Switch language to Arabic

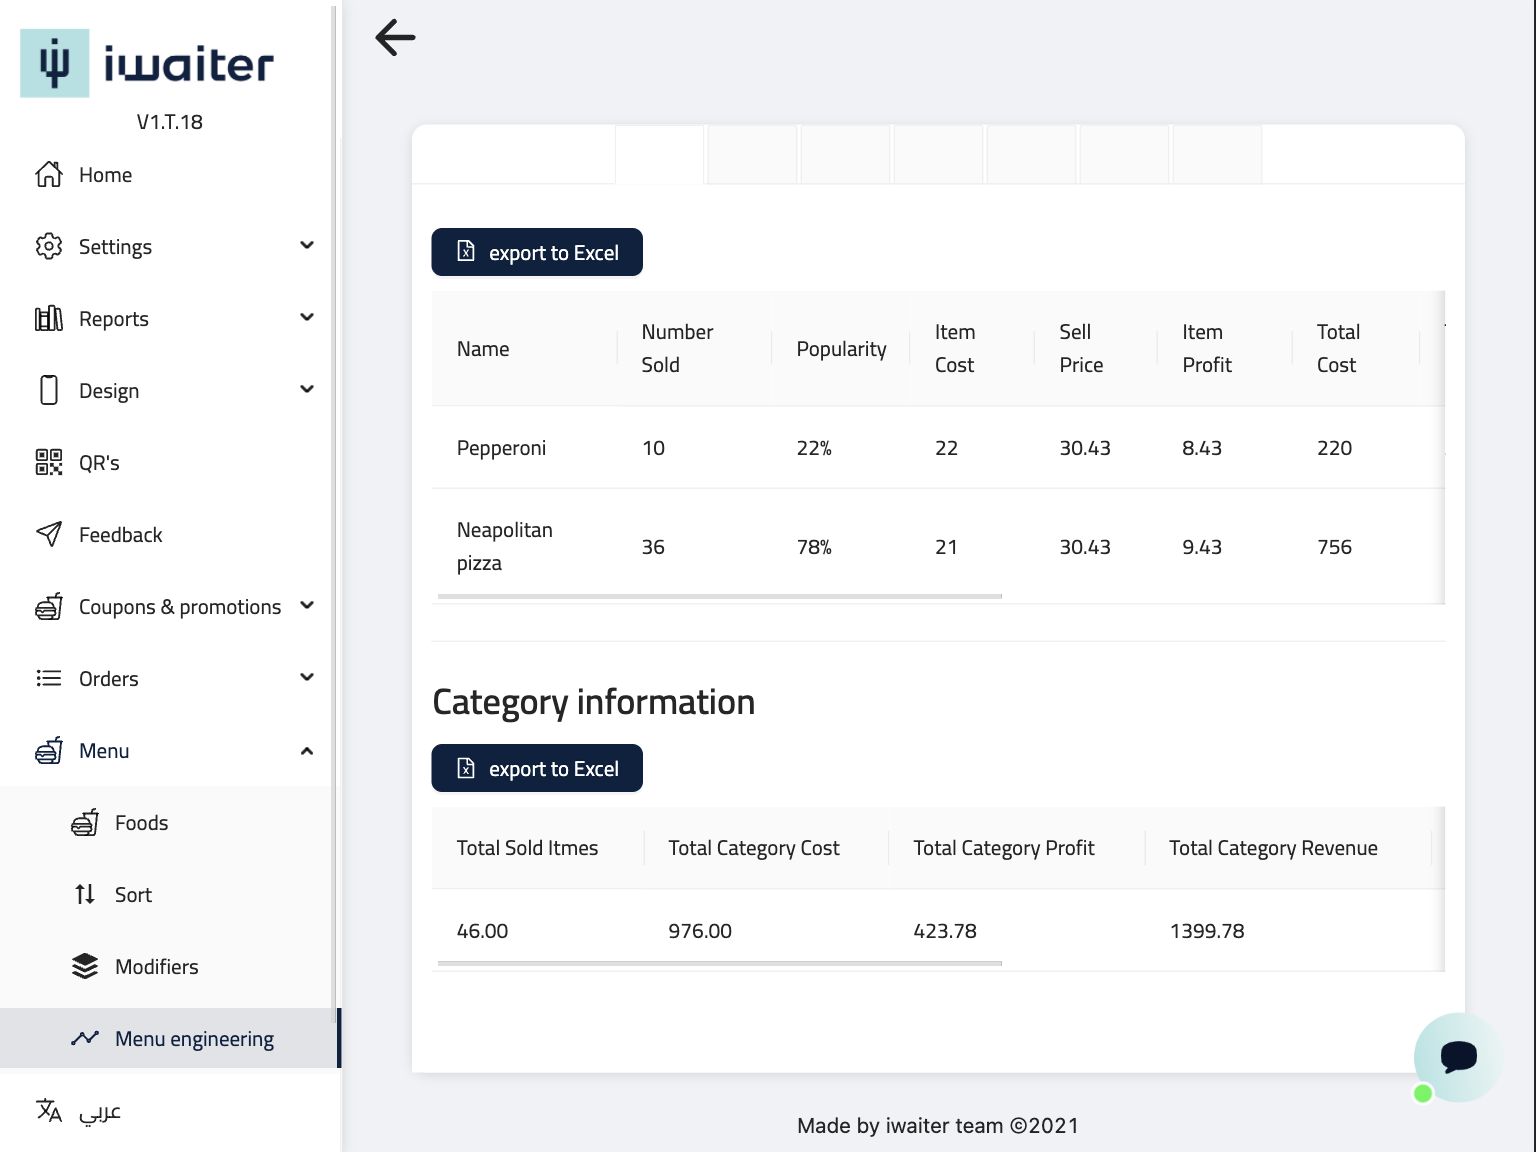[x=99, y=1111]
